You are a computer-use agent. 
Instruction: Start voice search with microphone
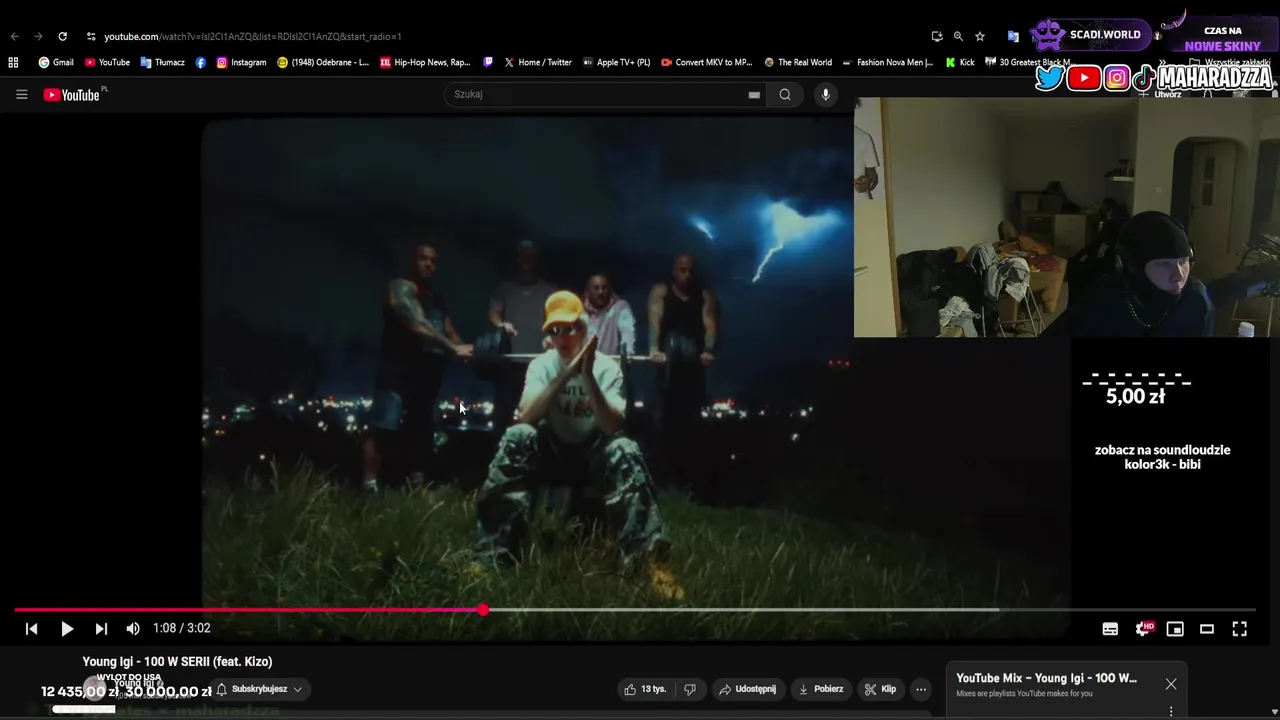click(x=825, y=94)
